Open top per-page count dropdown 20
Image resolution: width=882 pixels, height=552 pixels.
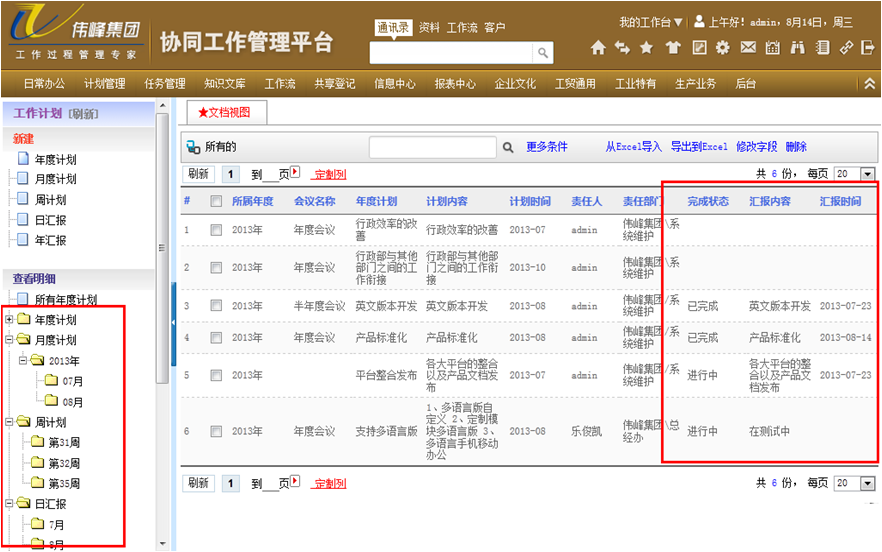coord(867,174)
